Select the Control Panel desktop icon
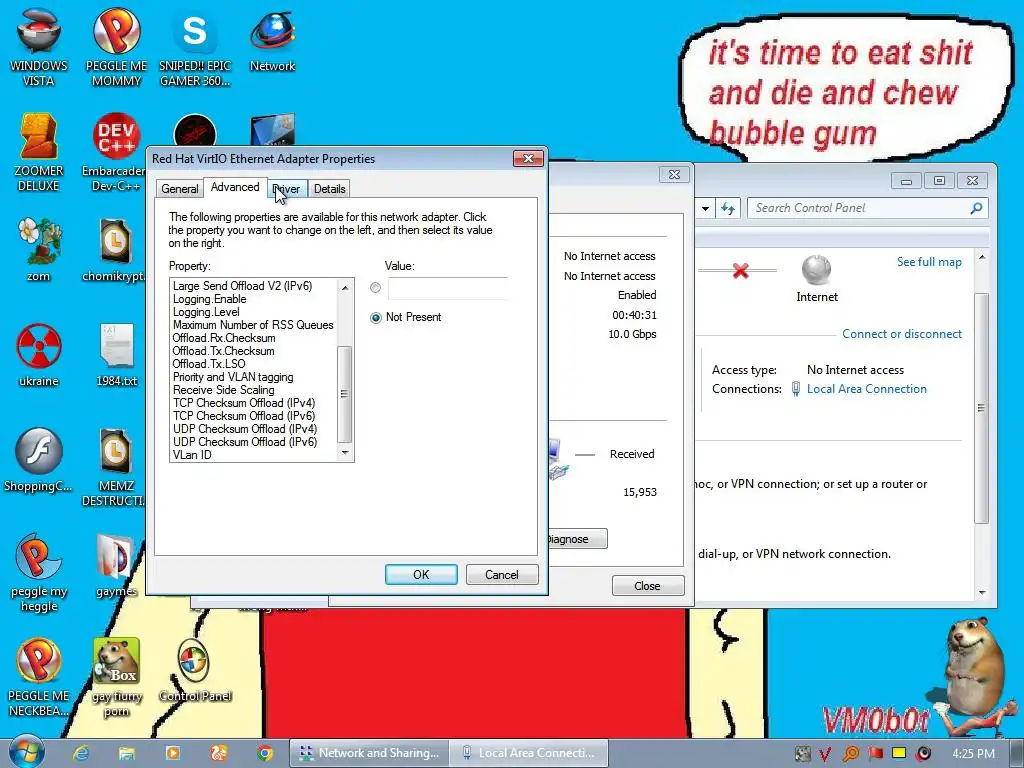Image resolution: width=1024 pixels, height=768 pixels. pyautogui.click(x=195, y=669)
